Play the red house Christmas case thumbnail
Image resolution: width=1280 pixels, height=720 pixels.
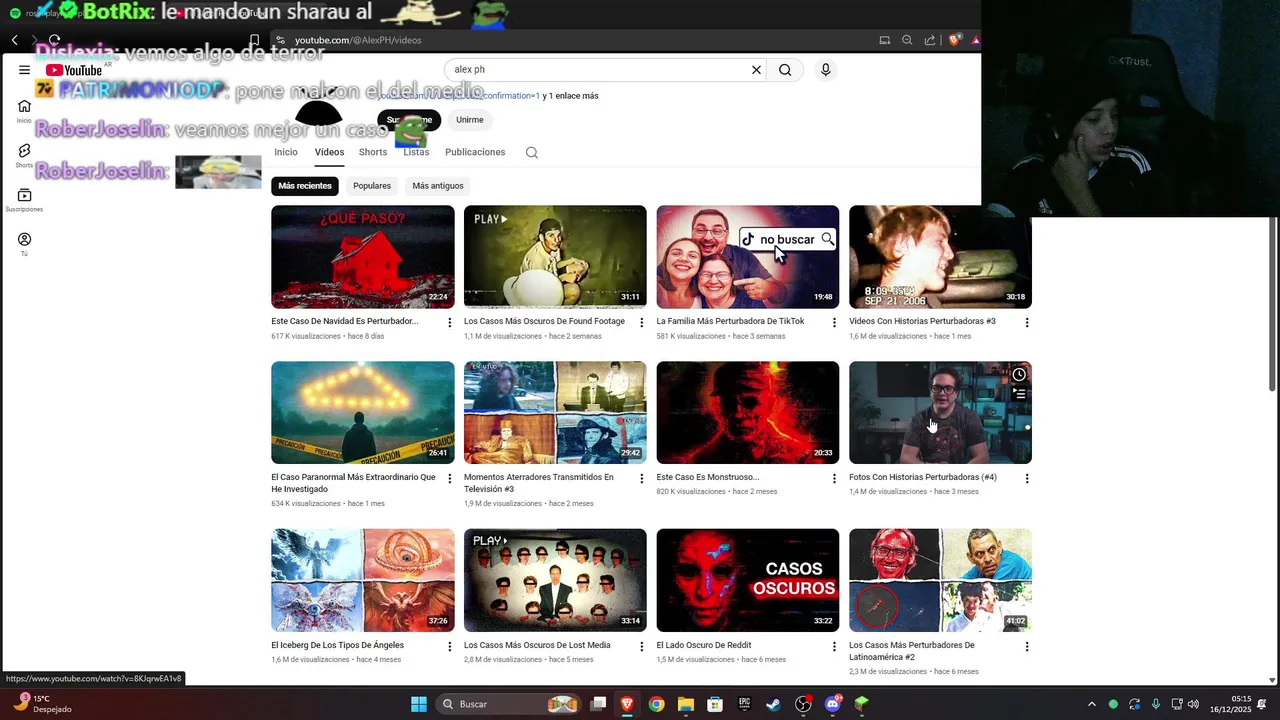click(x=363, y=257)
